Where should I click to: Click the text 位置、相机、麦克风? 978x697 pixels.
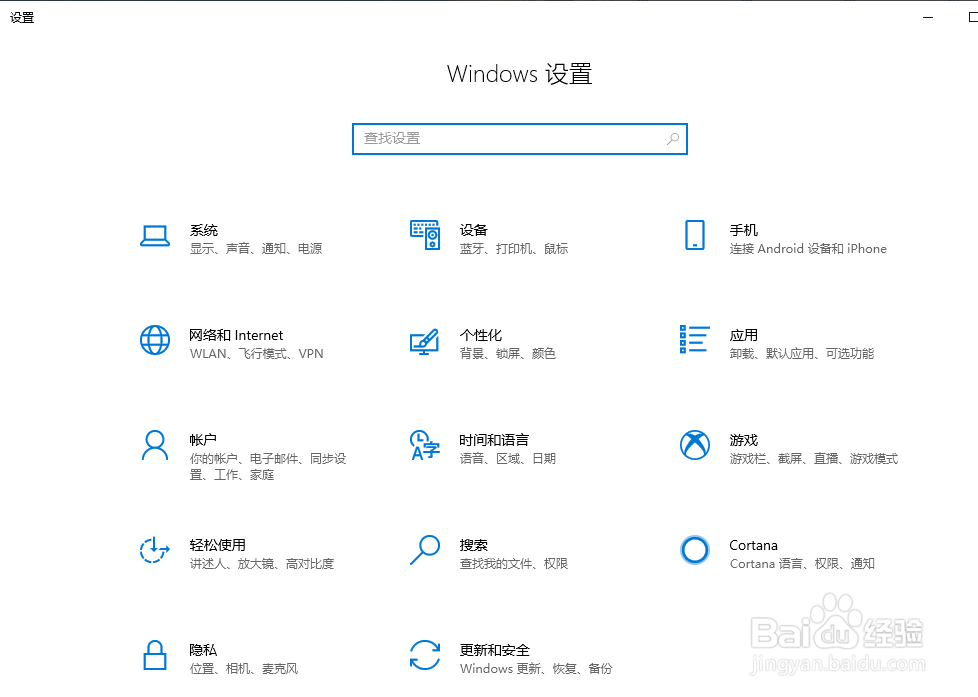[244, 669]
